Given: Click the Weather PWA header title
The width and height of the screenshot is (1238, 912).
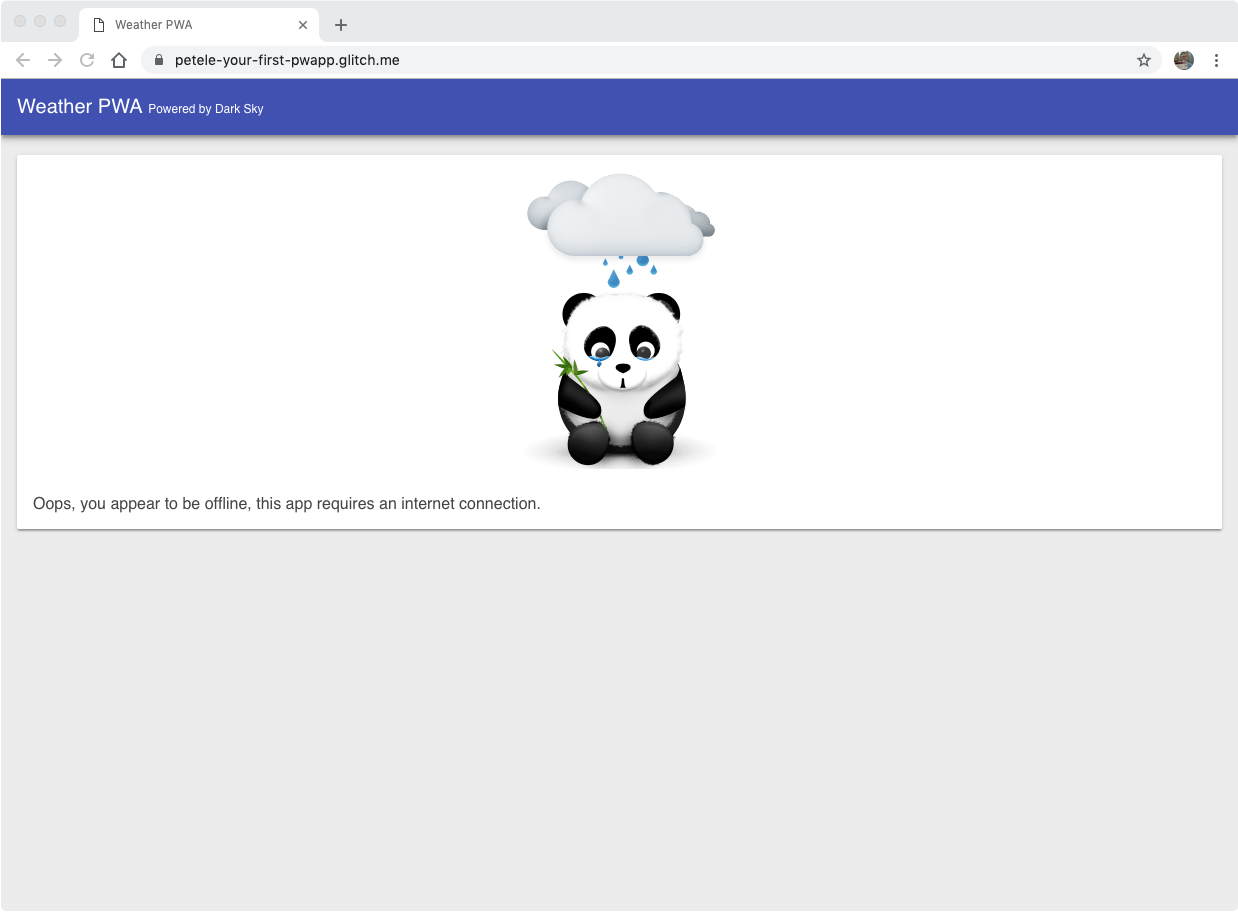Looking at the screenshot, I should [x=80, y=107].
